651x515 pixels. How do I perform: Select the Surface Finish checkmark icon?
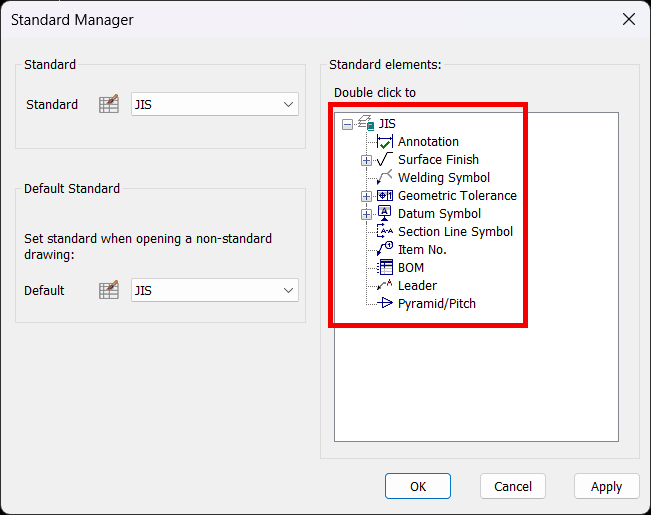pos(384,159)
